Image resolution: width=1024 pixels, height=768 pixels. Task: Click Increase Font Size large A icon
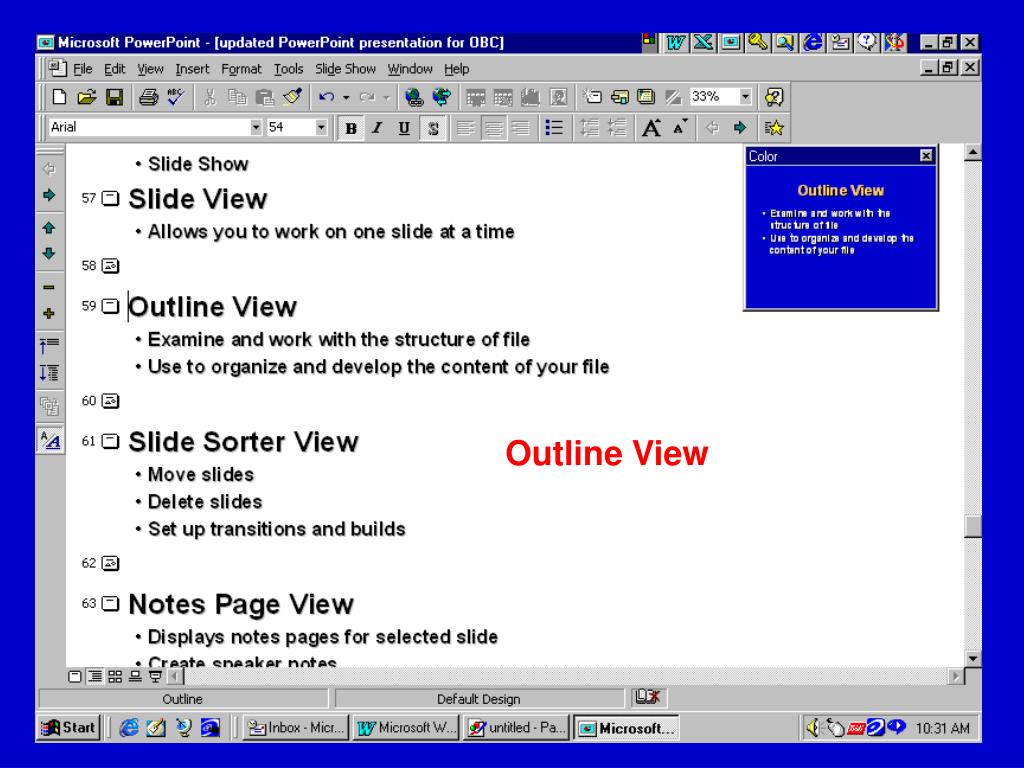click(651, 127)
